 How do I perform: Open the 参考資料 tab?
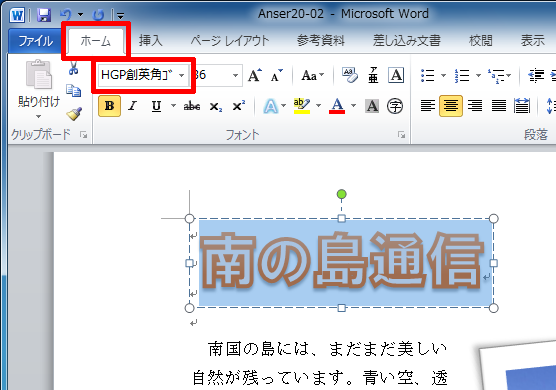point(321,40)
